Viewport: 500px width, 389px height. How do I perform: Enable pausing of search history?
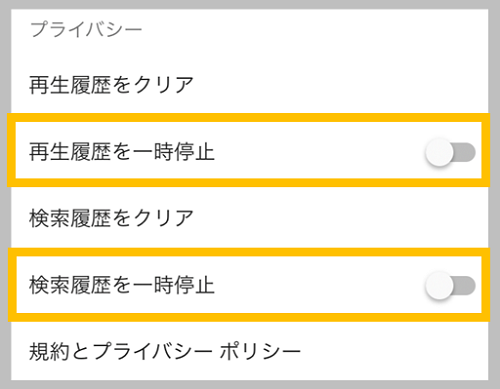(450, 286)
